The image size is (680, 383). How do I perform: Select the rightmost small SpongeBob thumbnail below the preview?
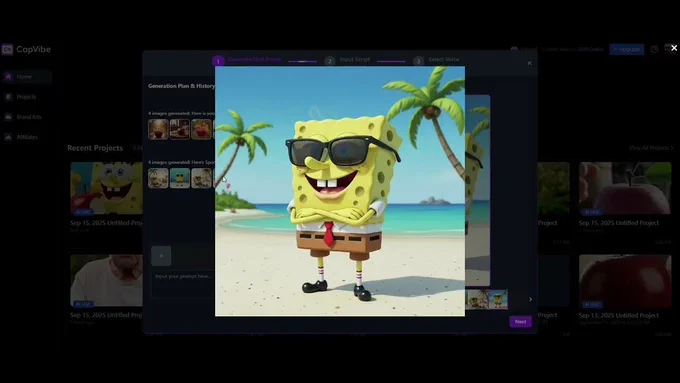[497, 299]
